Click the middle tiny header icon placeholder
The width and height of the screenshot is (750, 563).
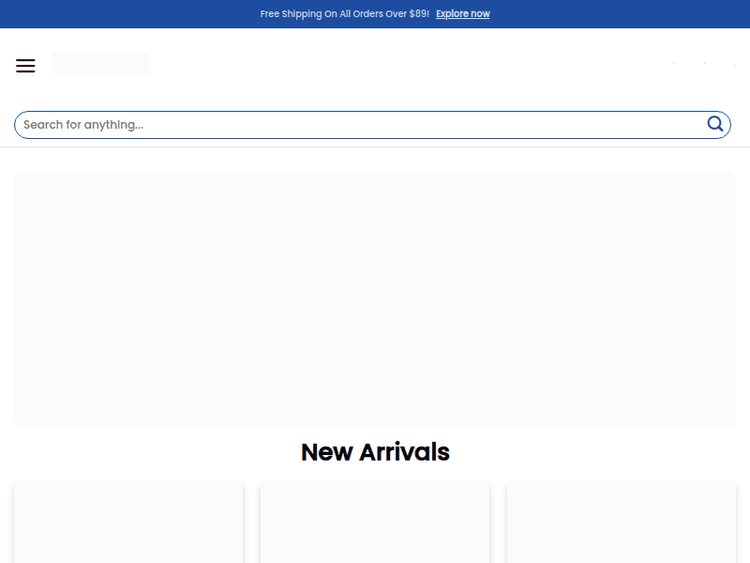[x=705, y=64]
